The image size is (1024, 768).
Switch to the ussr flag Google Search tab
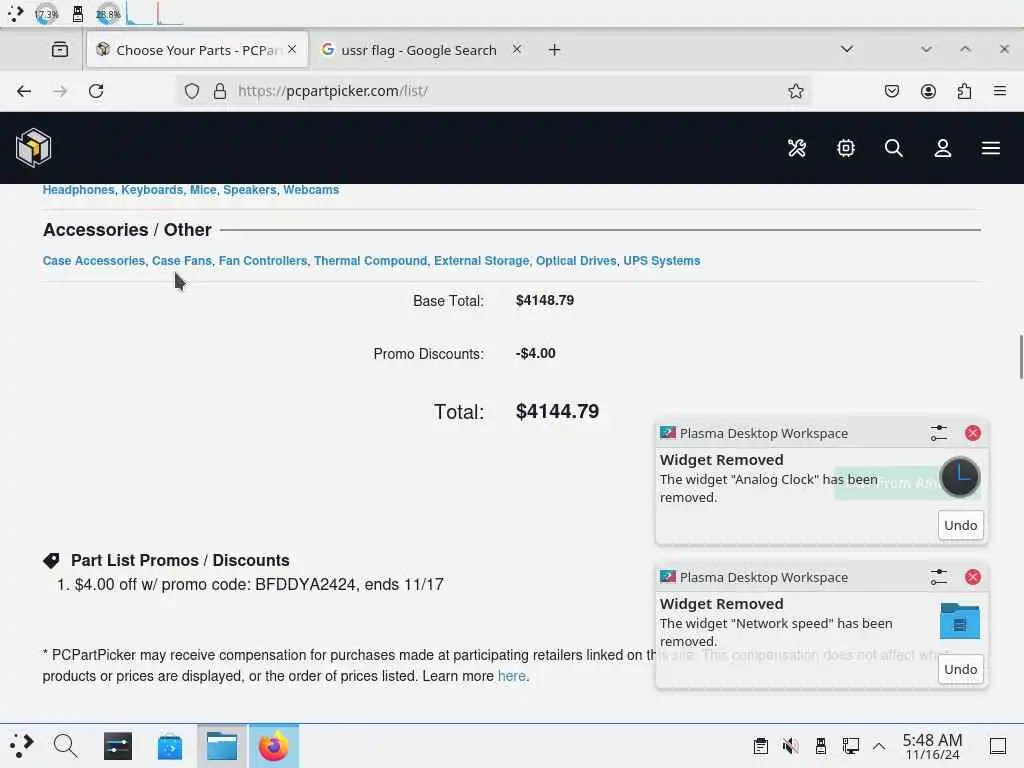click(x=419, y=50)
